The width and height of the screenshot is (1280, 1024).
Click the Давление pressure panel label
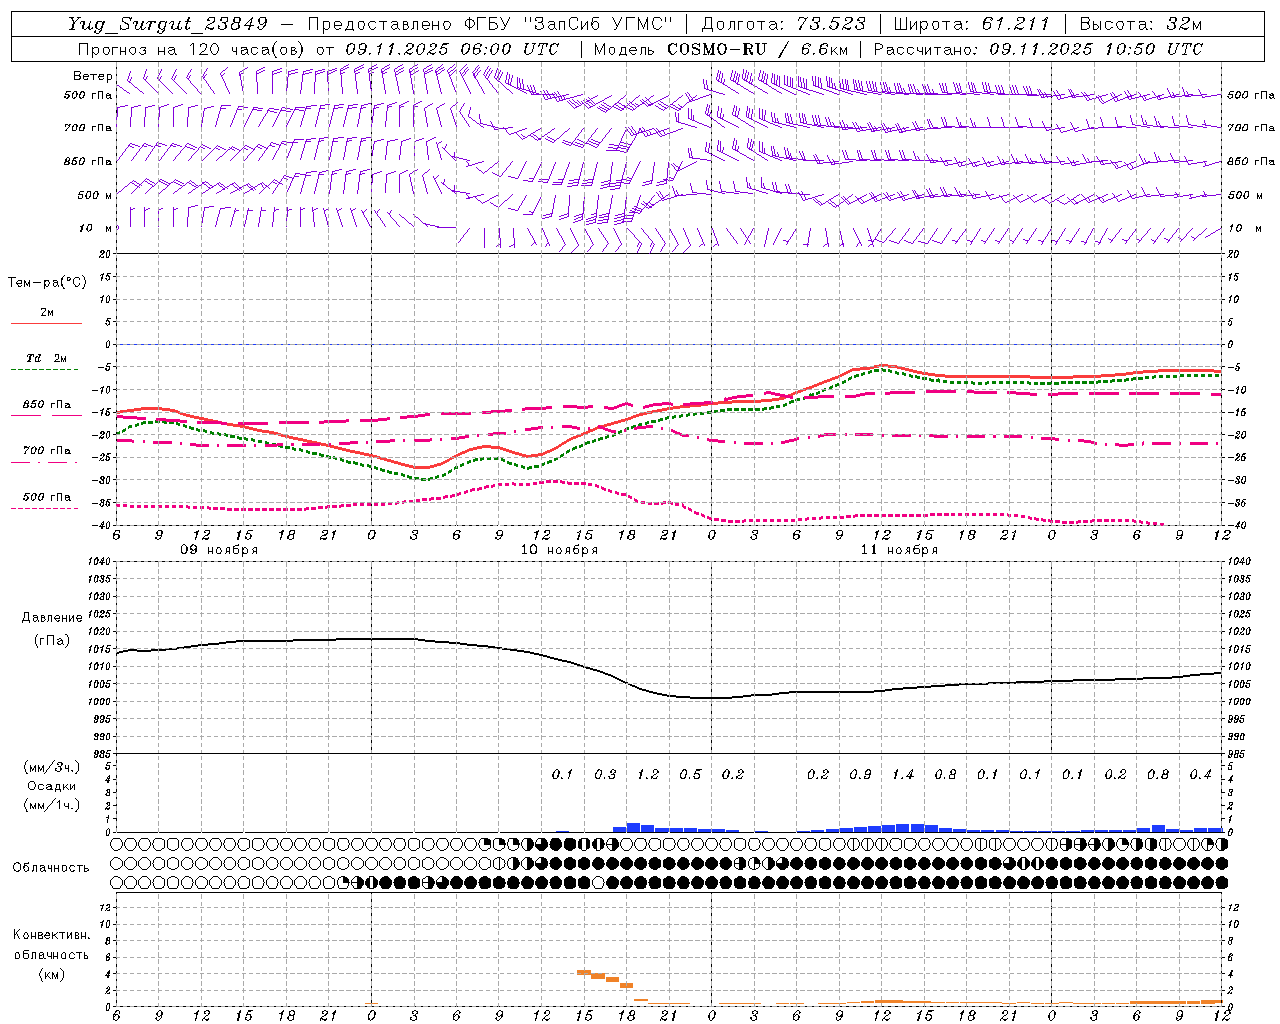click(x=52, y=618)
